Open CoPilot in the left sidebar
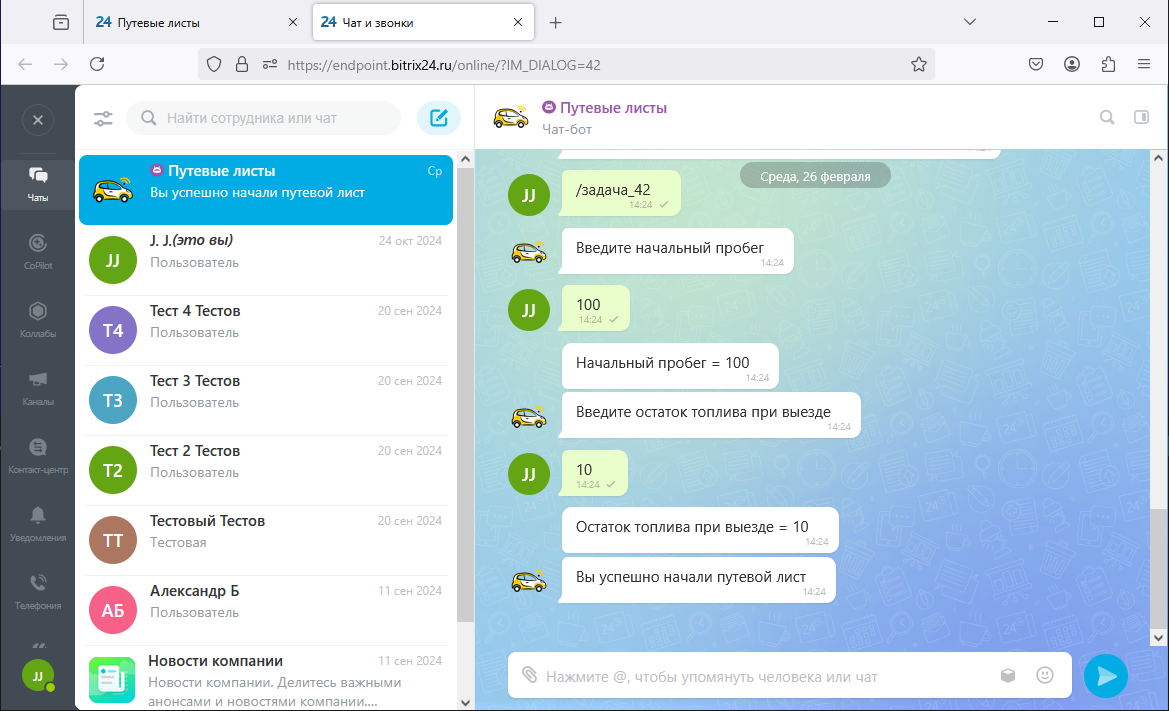The image size is (1169, 711). click(x=38, y=252)
